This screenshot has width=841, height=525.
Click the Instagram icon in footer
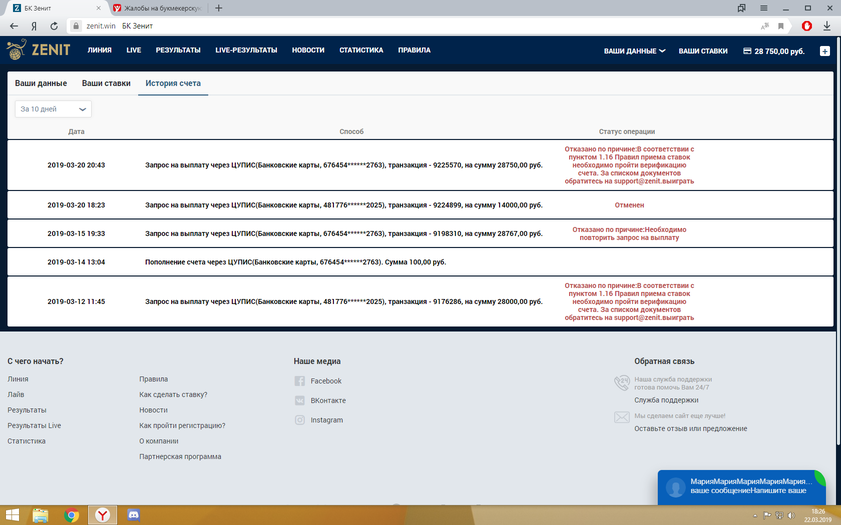(x=299, y=420)
